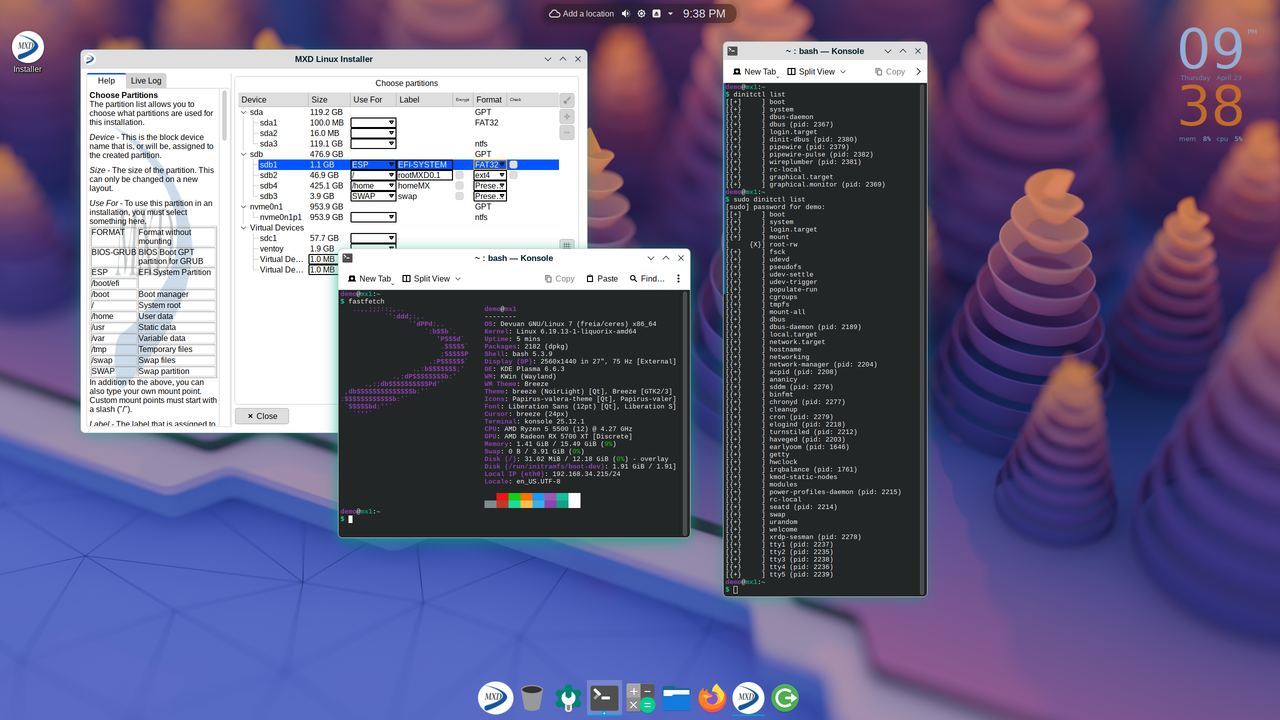
Task: Switch to the Live Log tab
Action: pyautogui.click(x=146, y=80)
